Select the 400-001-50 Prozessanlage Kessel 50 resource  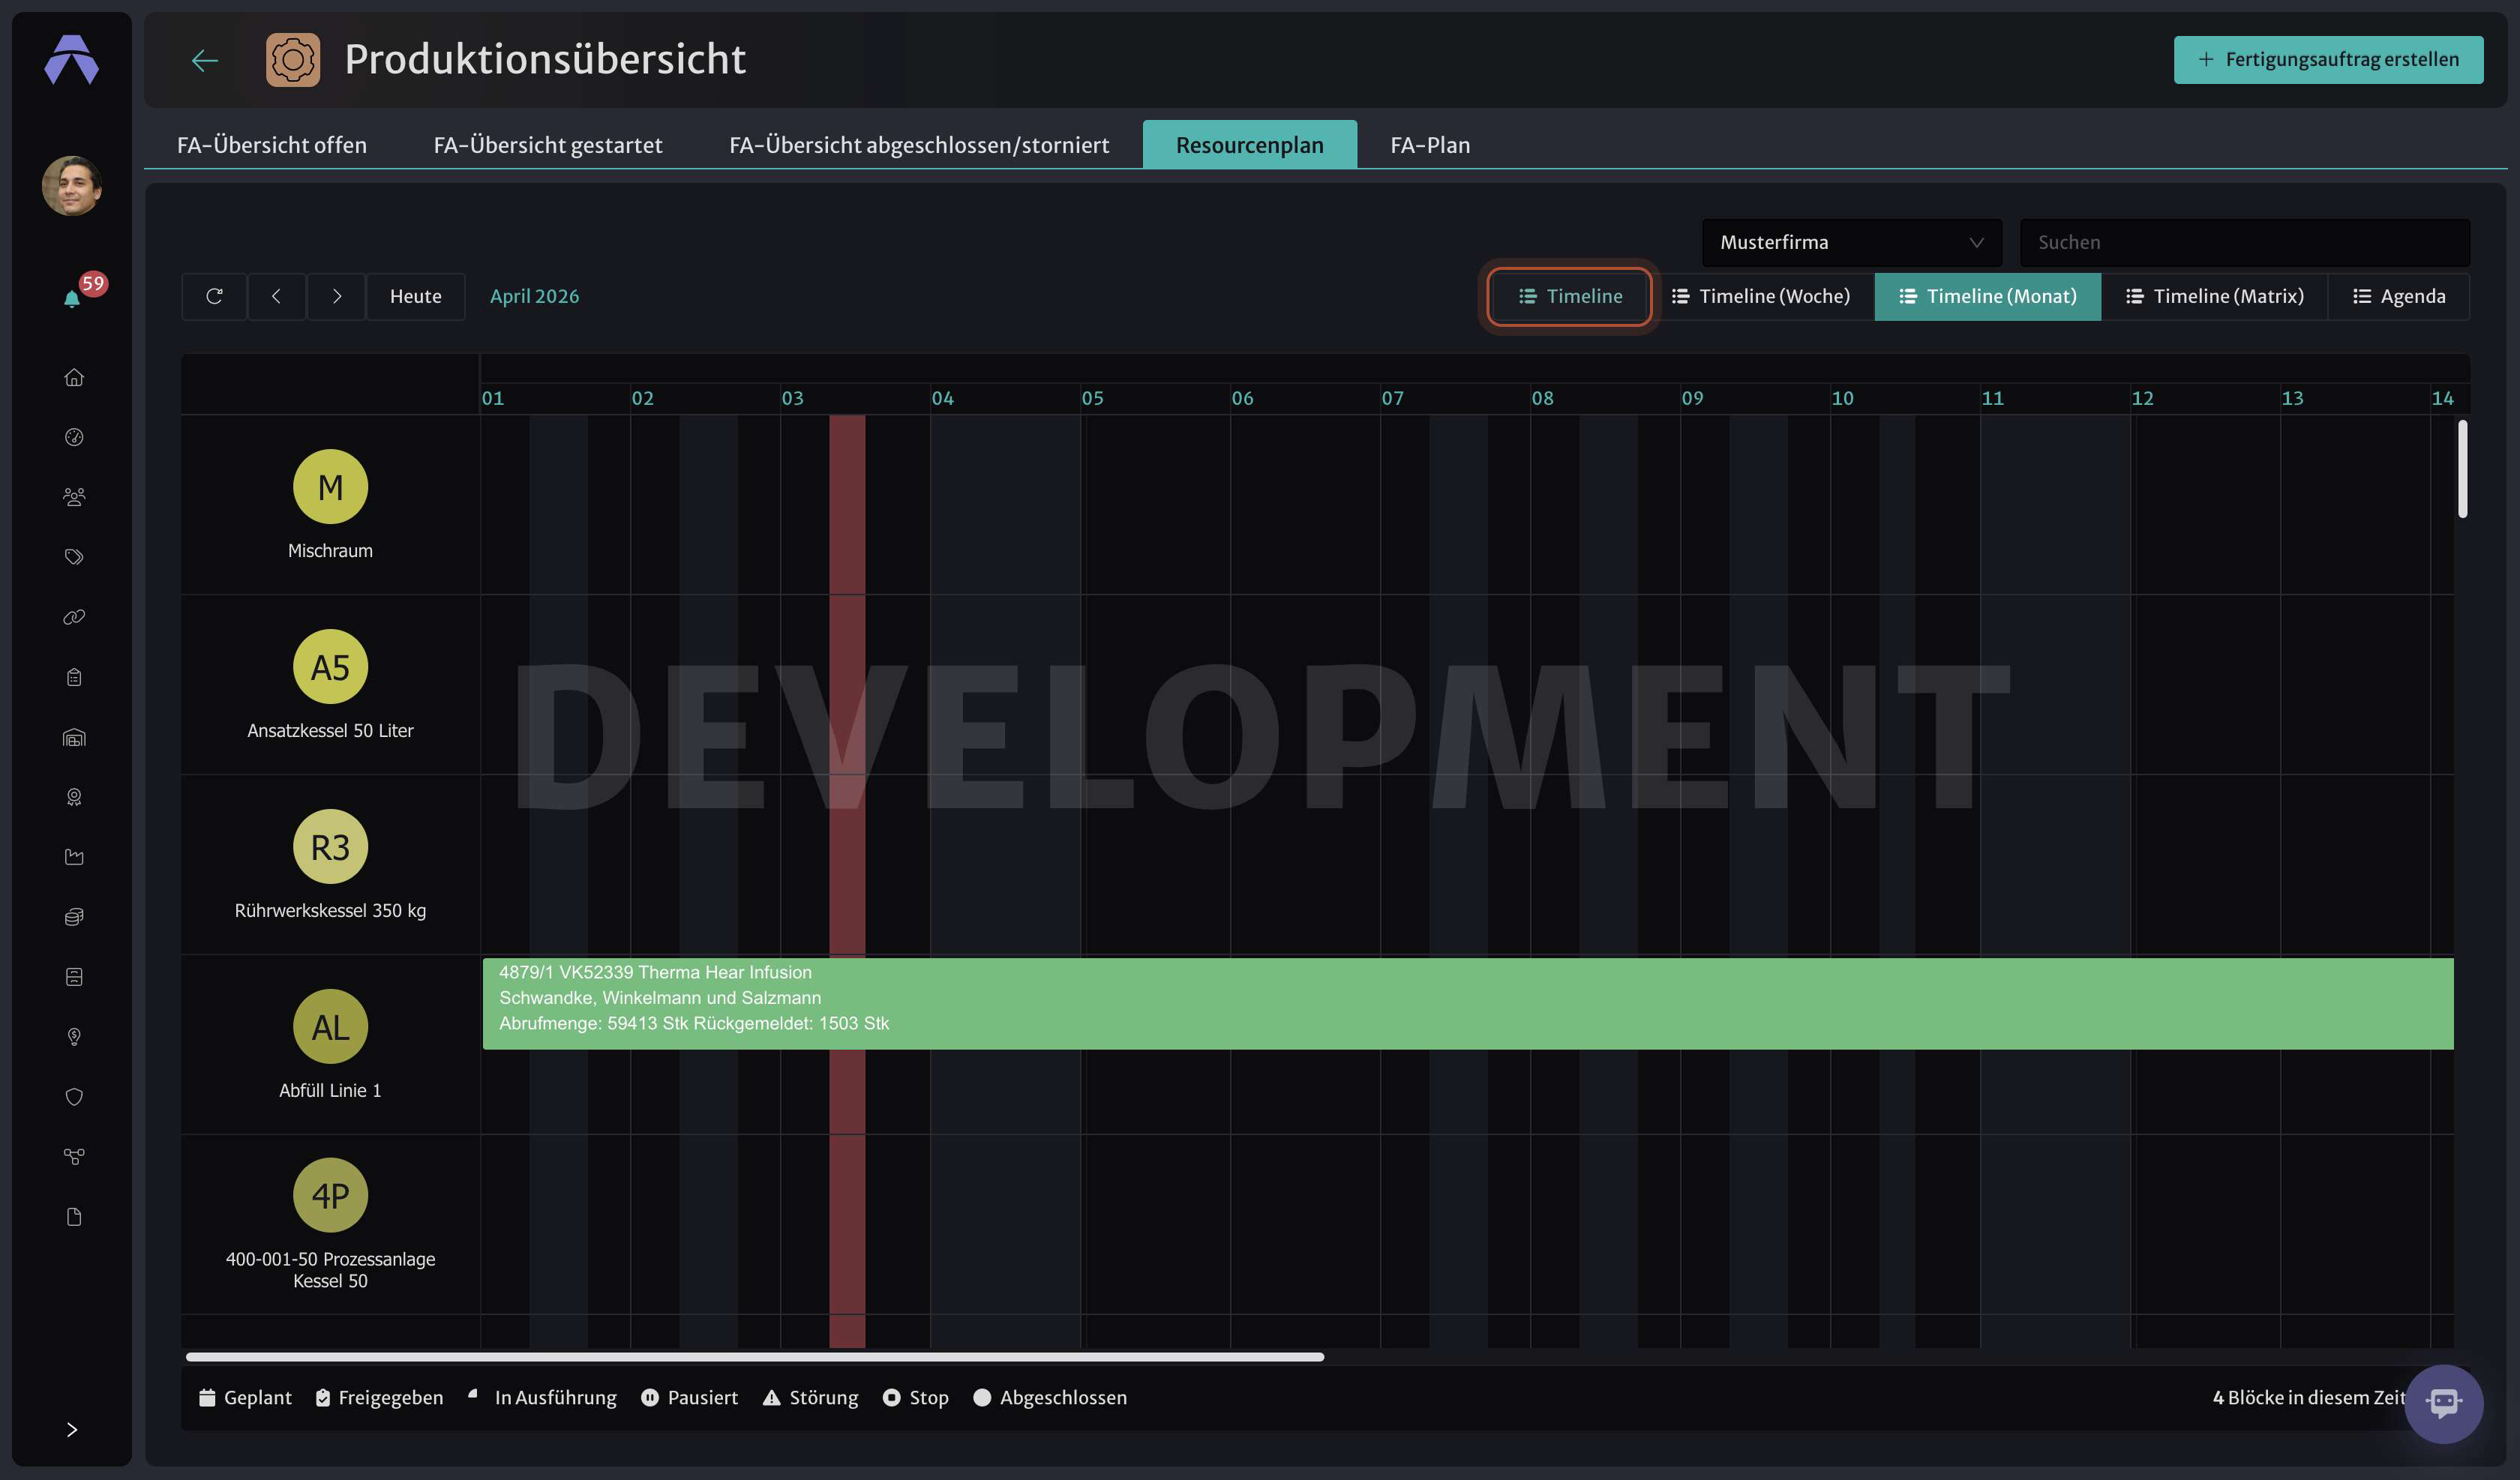pyautogui.click(x=330, y=1225)
